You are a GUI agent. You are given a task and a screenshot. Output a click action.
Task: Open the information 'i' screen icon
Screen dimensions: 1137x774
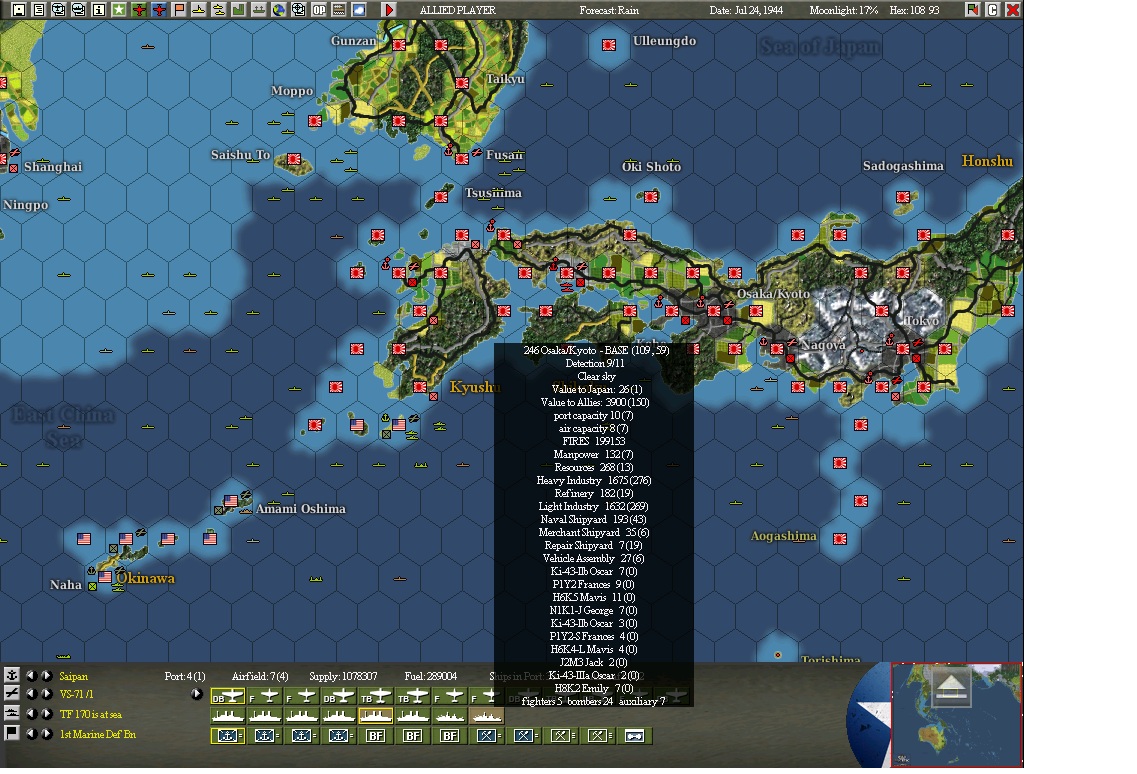click(x=99, y=10)
